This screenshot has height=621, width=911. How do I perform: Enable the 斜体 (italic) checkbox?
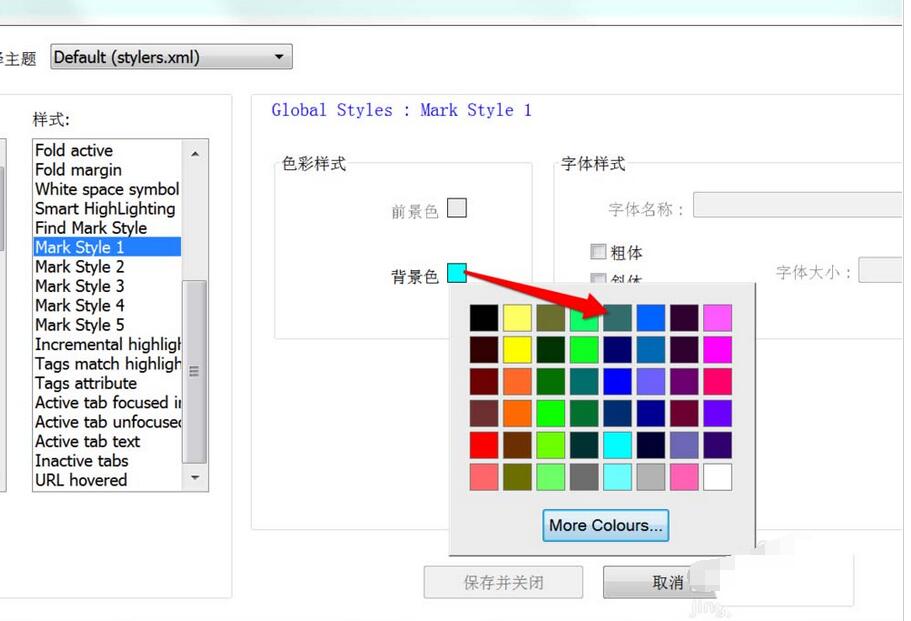pyautogui.click(x=598, y=278)
